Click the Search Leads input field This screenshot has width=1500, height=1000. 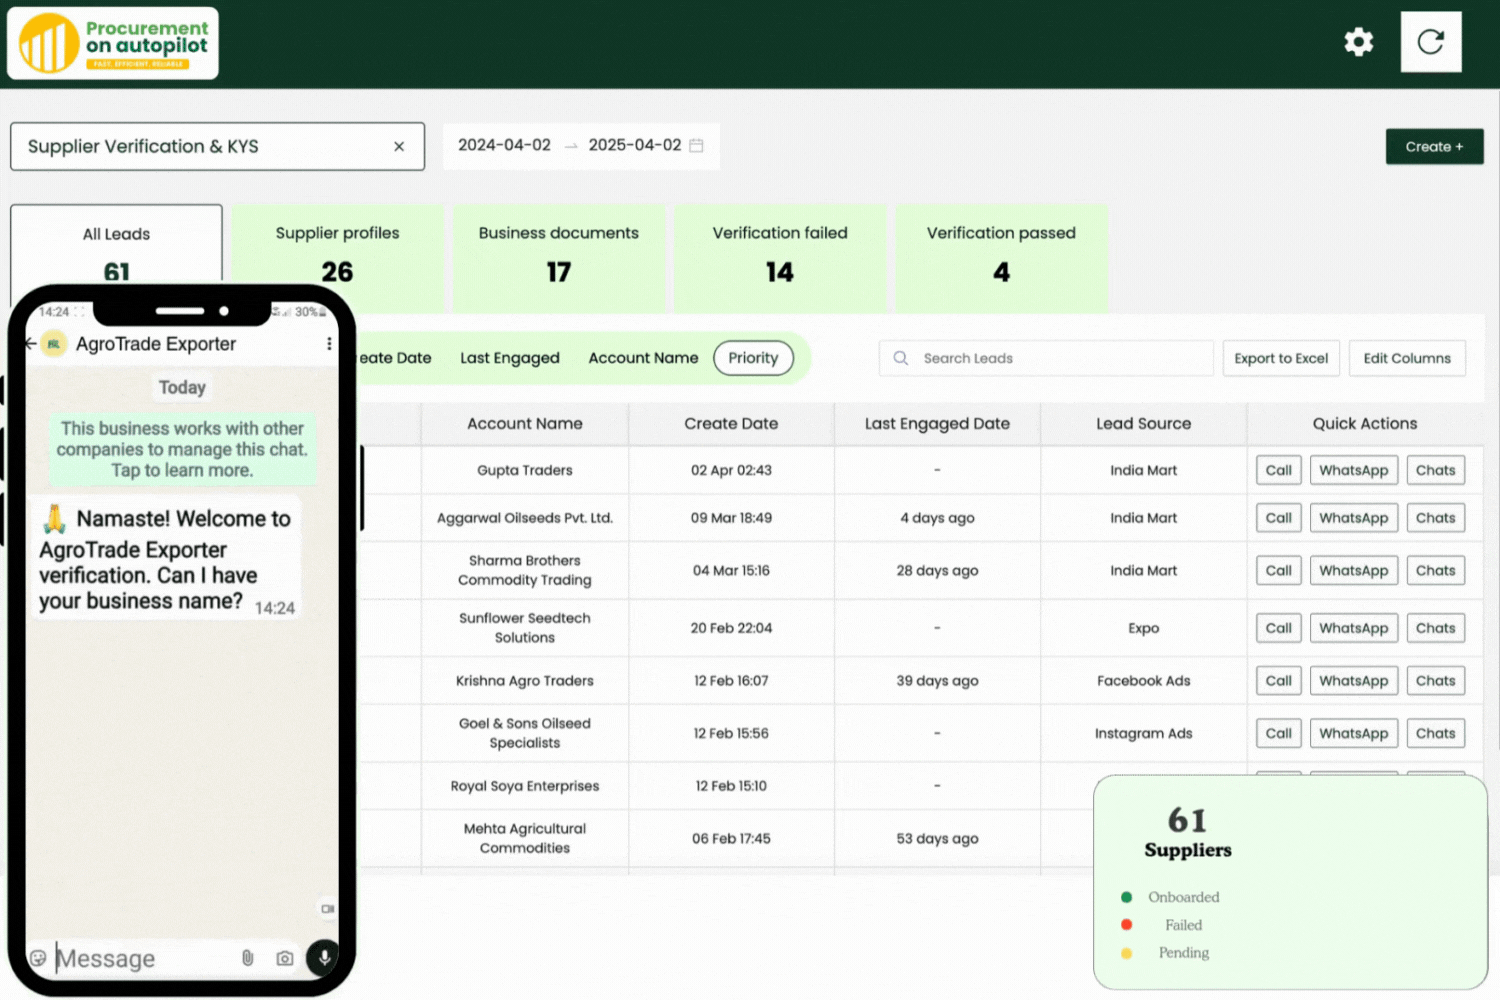[1060, 358]
